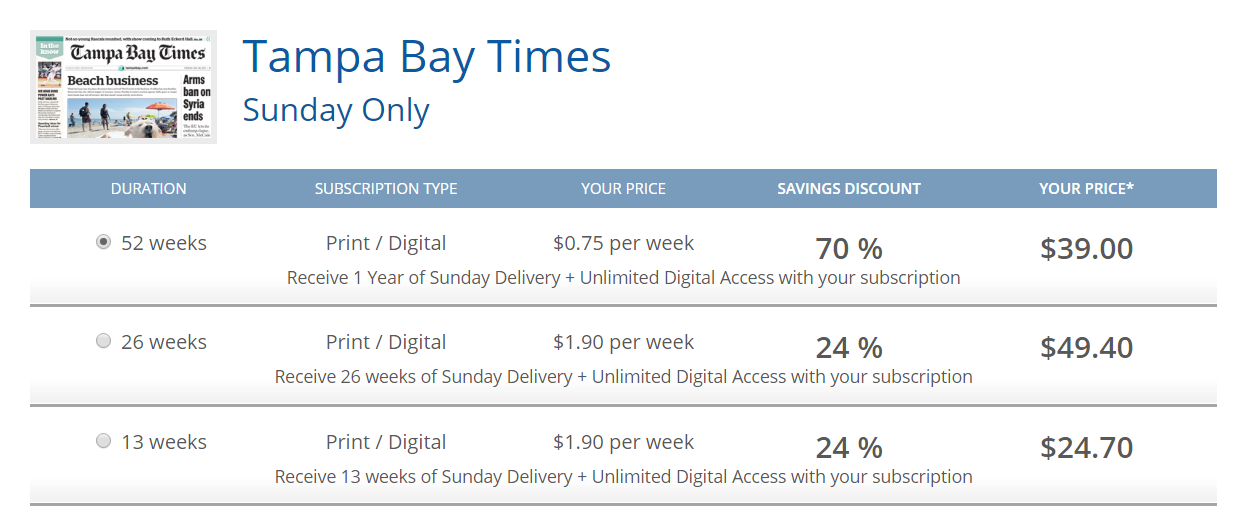Click the Tampa Bay Times heading
This screenshot has height=510, width=1252.
[x=427, y=57]
